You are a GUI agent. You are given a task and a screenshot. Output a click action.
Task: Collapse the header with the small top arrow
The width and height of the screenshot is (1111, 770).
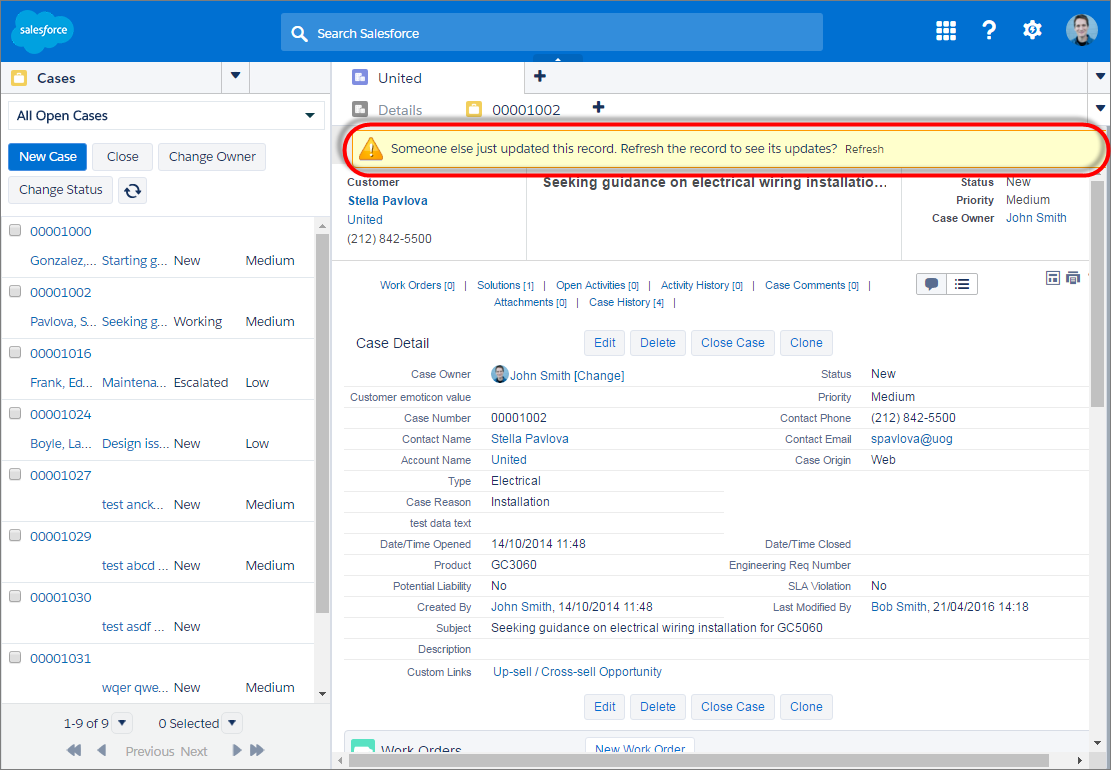point(558,58)
